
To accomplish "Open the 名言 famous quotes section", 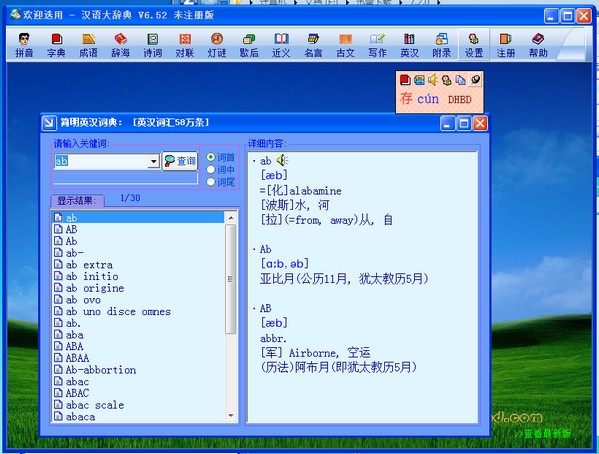I will (313, 45).
